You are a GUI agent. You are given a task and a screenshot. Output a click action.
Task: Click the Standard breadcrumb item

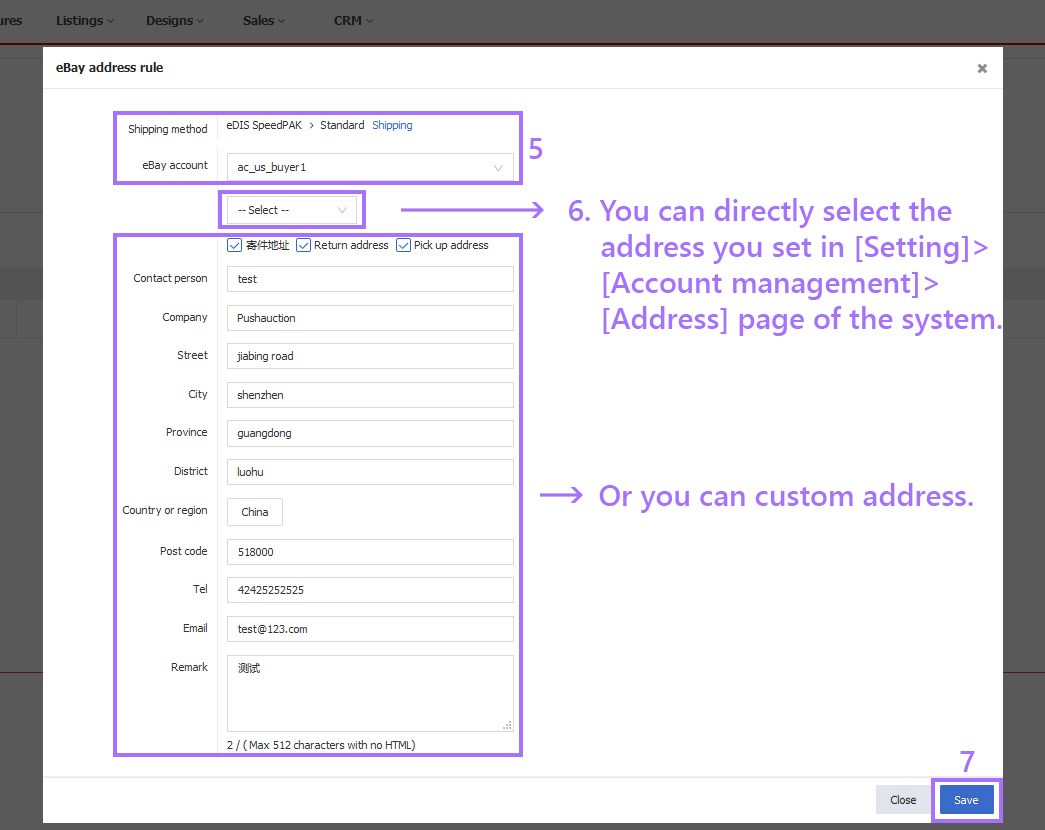(342, 125)
